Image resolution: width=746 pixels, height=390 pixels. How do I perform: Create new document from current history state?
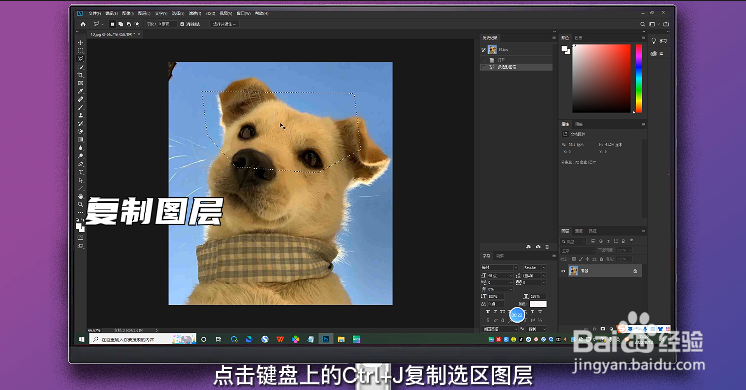tap(529, 247)
